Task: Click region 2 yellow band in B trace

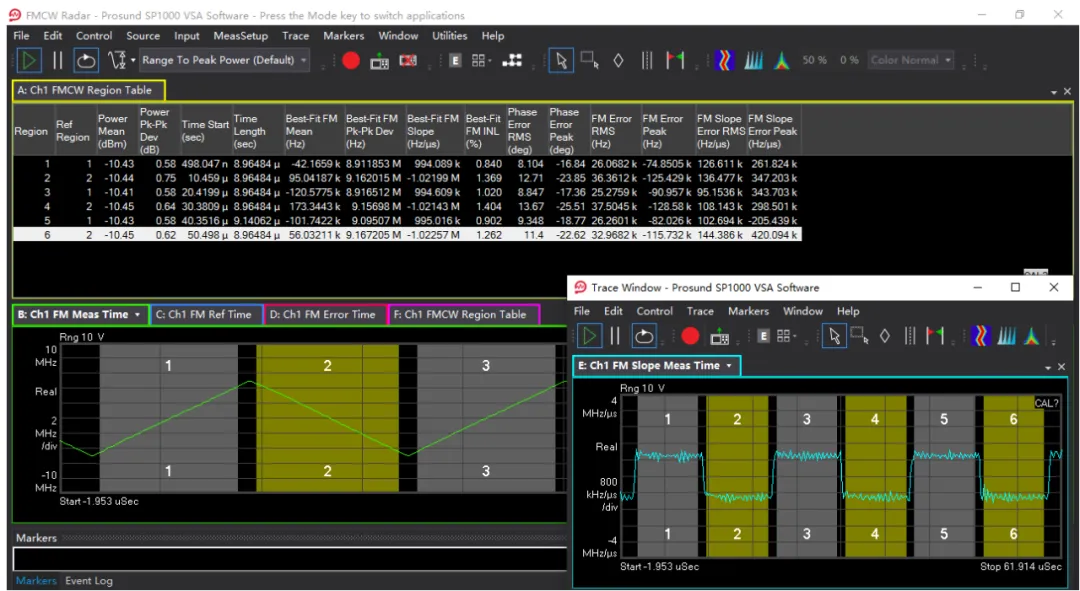Action: point(328,418)
